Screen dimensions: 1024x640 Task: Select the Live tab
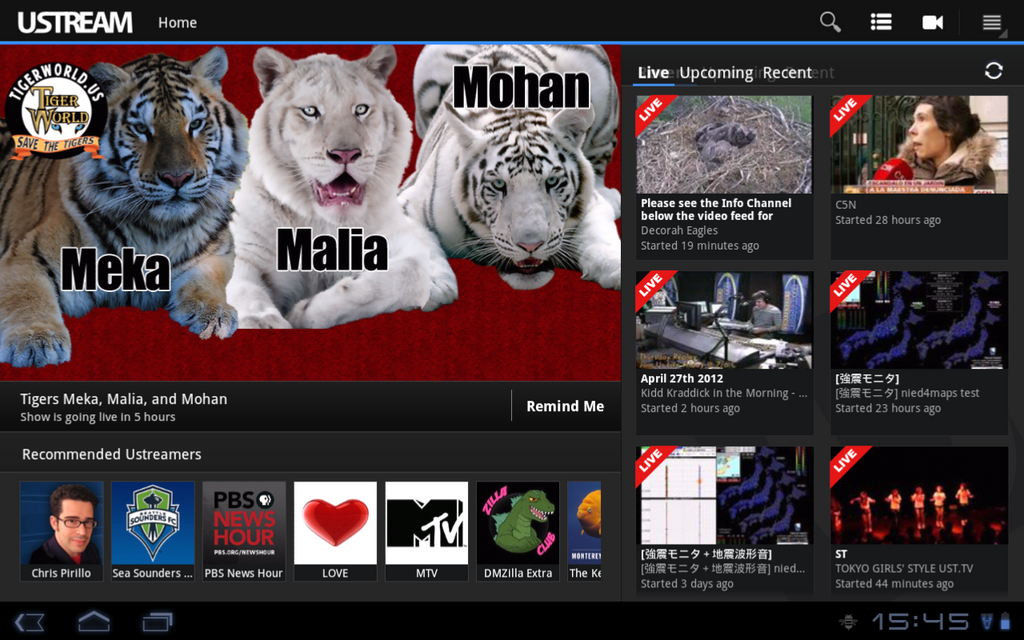(653, 72)
